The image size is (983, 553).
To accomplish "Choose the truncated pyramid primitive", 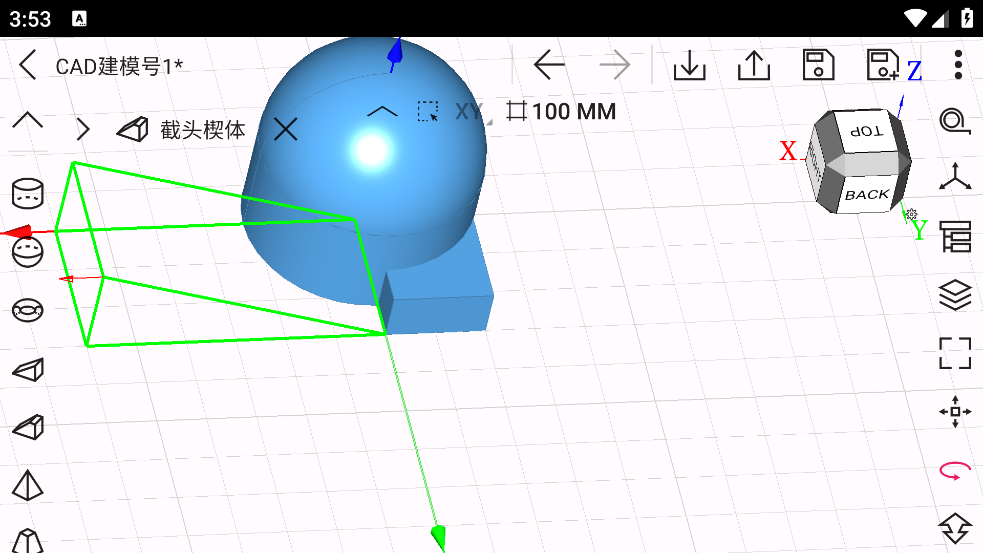I will coord(28,540).
